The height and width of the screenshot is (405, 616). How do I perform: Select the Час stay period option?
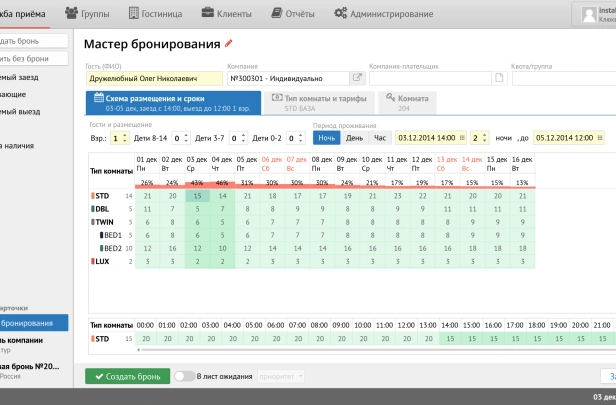click(380, 137)
